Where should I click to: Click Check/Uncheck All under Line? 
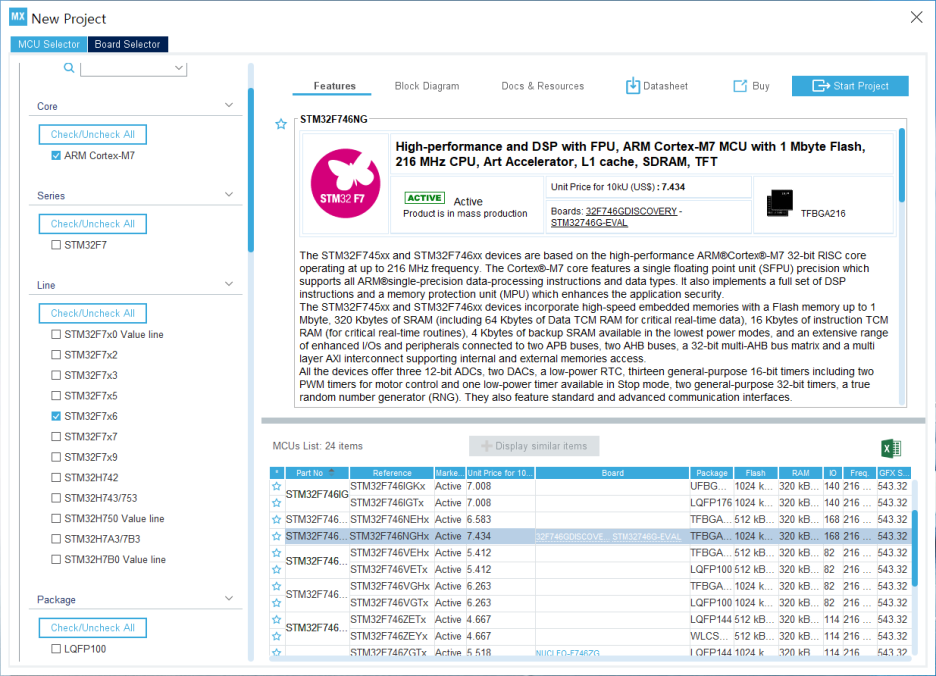point(93,314)
